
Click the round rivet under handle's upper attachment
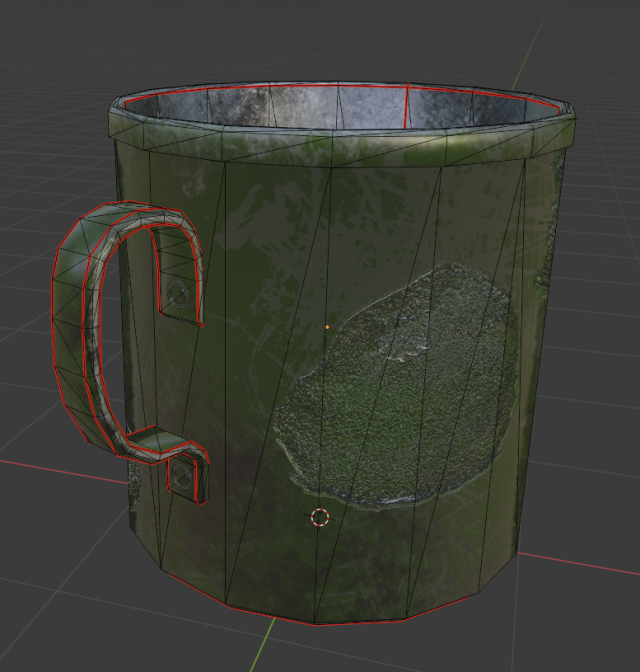tap(176, 294)
